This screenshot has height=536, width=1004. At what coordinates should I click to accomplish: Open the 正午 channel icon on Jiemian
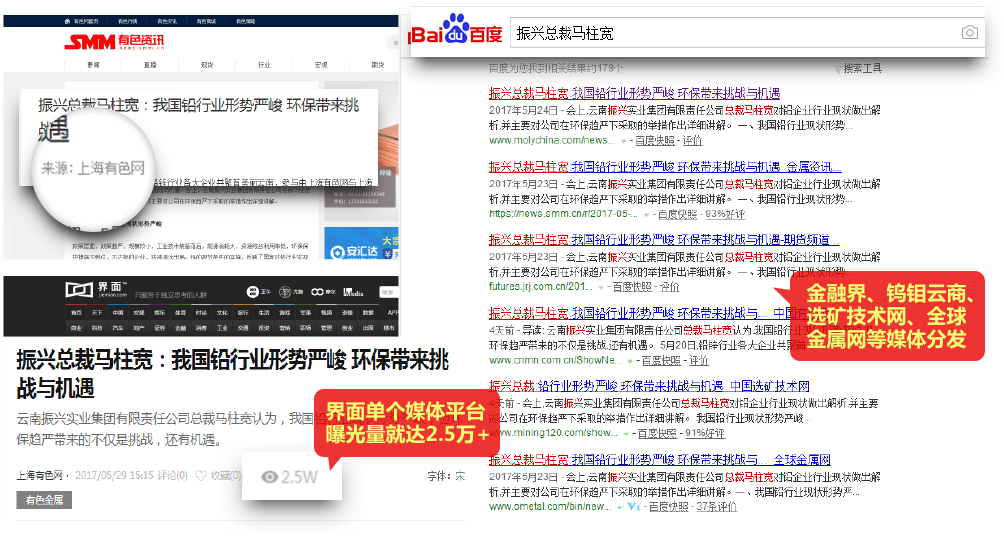(x=259, y=292)
